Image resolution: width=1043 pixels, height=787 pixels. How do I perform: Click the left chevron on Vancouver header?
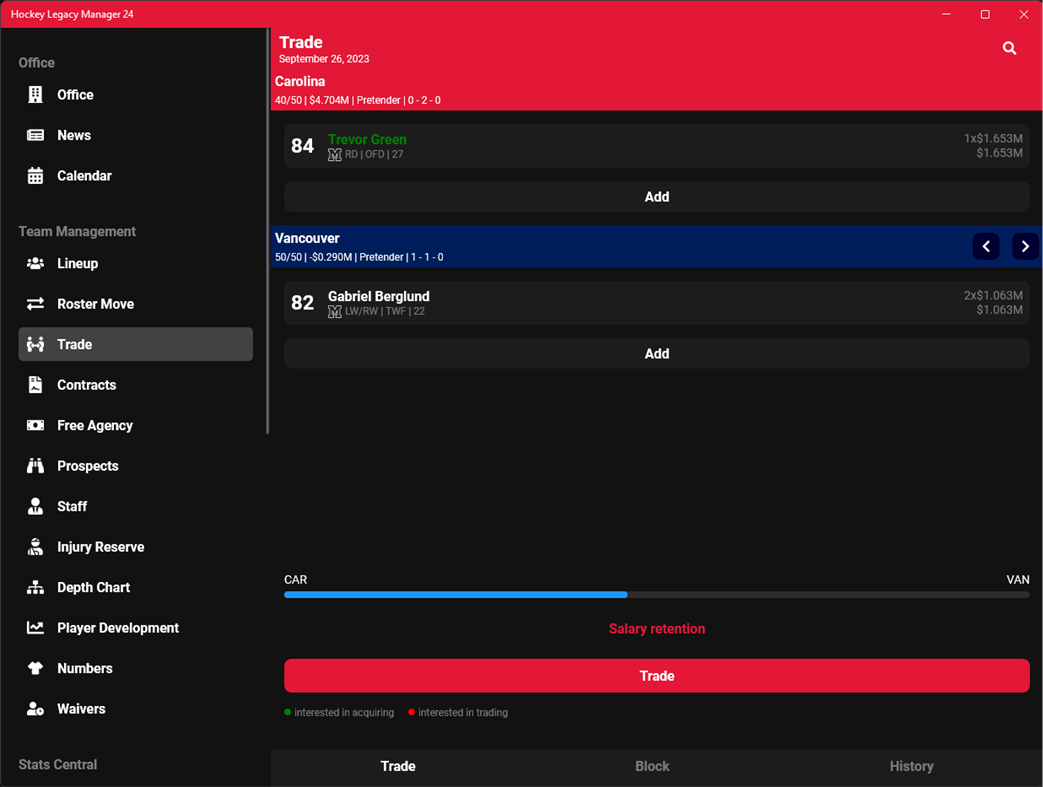tap(986, 246)
